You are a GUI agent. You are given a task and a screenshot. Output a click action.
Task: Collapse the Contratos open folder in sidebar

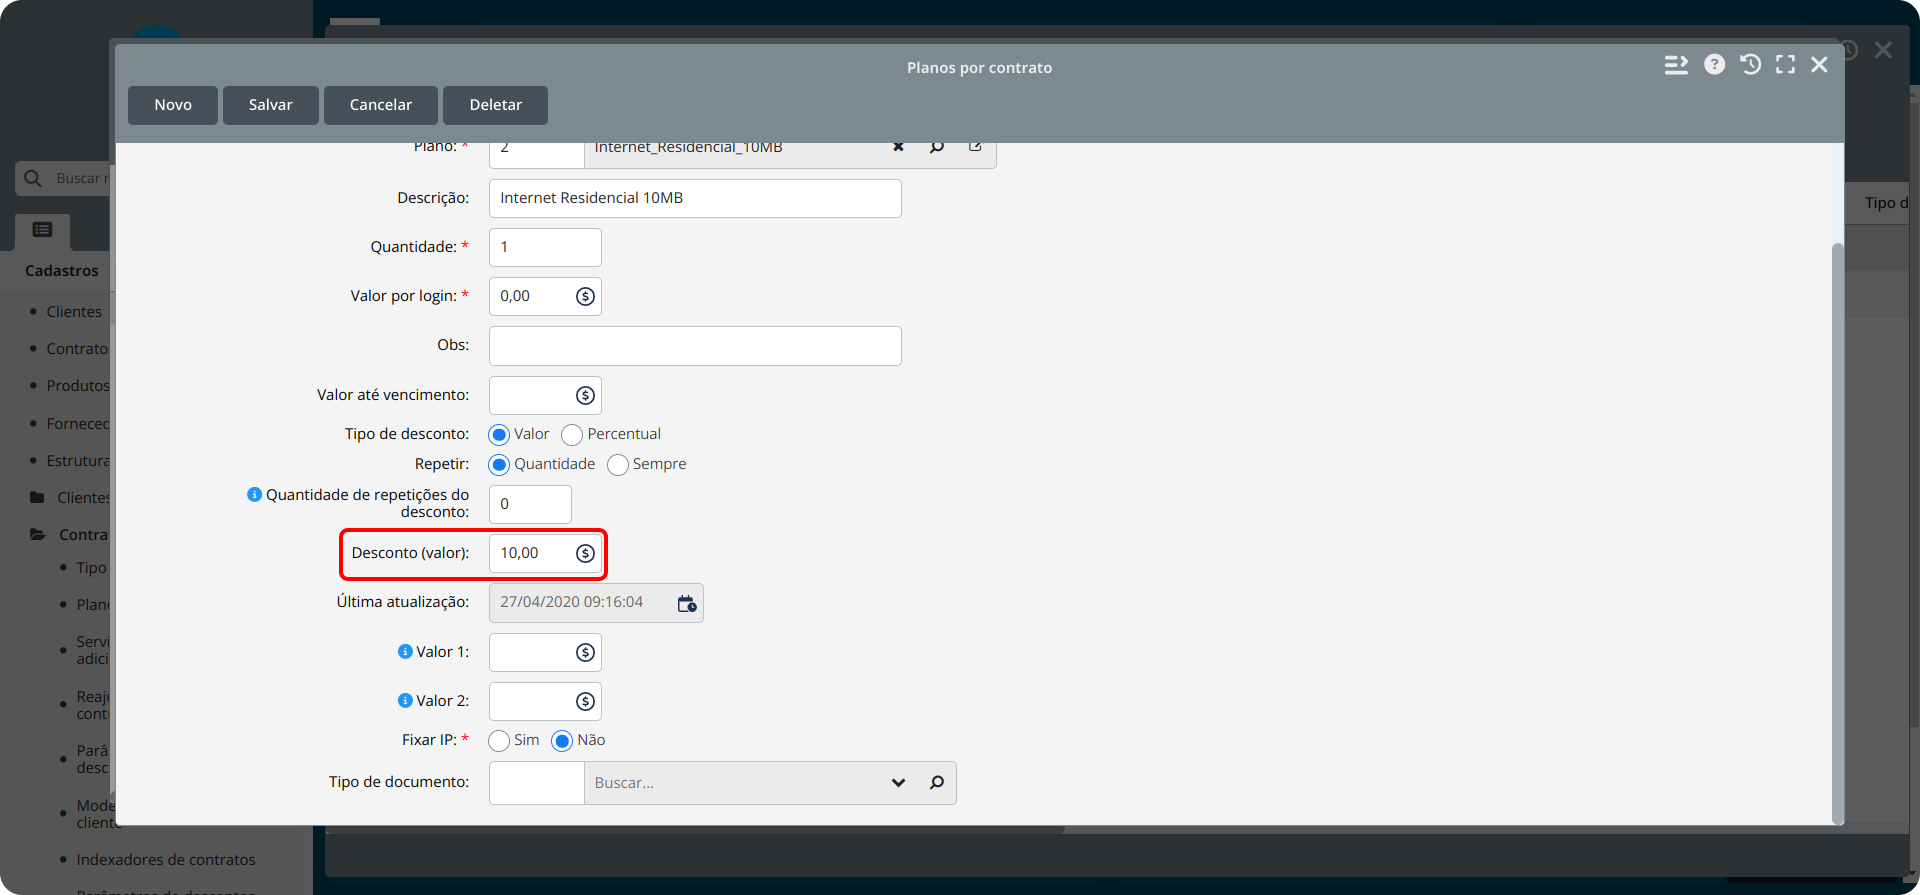pos(38,534)
